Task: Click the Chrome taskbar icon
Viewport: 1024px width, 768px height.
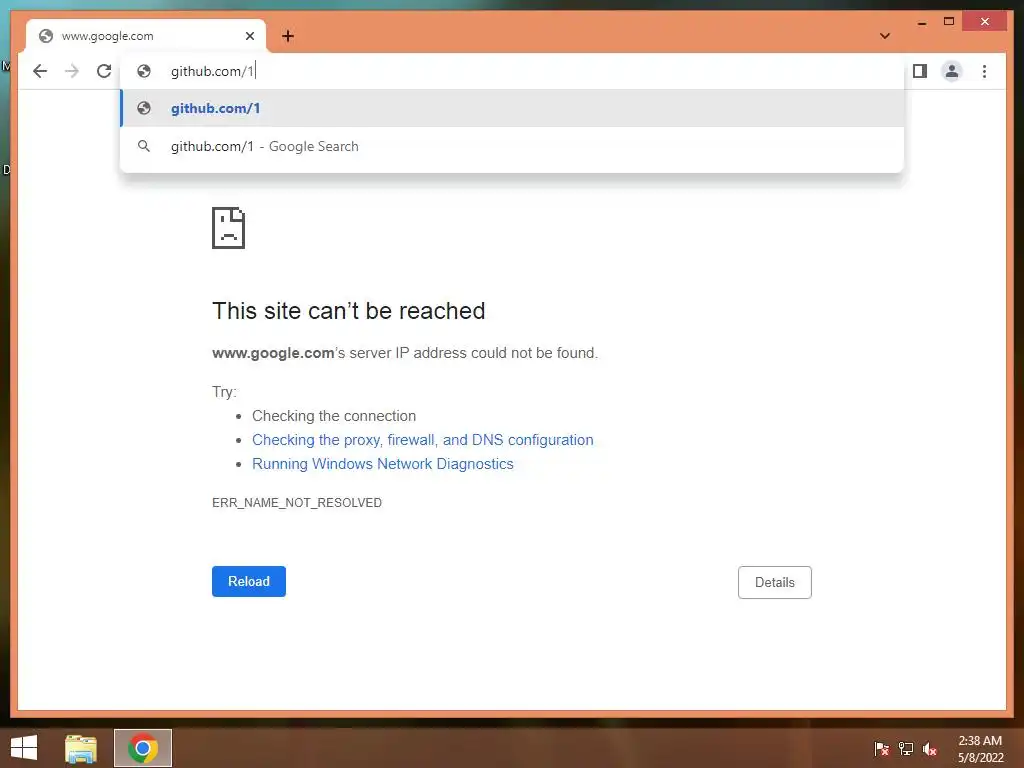Action: pos(143,748)
